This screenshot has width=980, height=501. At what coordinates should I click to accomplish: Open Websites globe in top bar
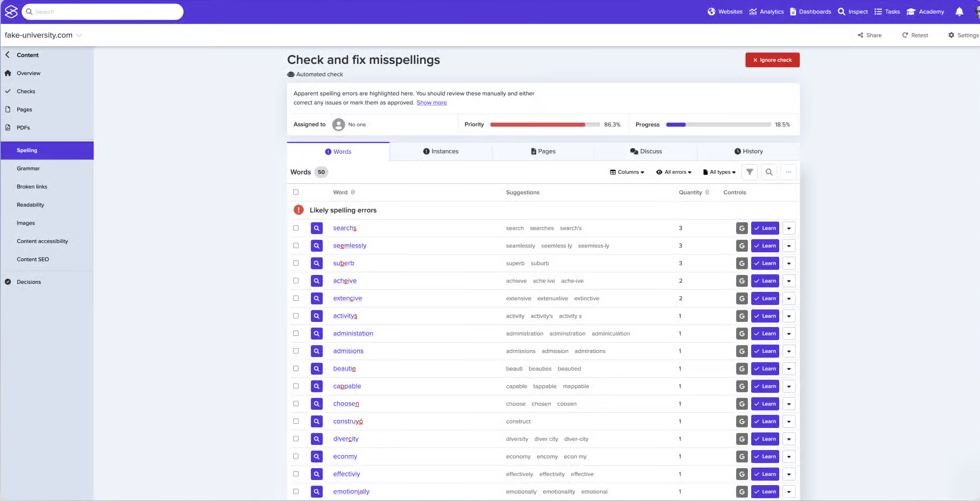coord(725,12)
